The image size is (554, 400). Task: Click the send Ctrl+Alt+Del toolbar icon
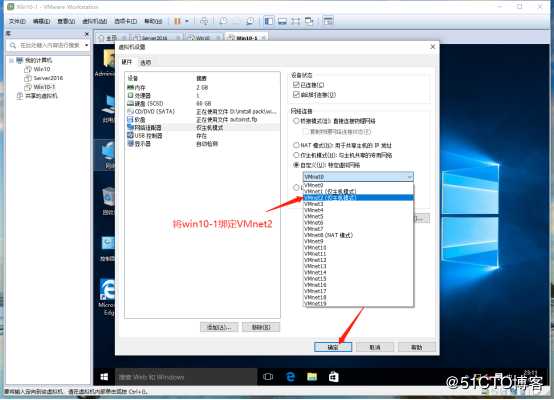coord(204,21)
